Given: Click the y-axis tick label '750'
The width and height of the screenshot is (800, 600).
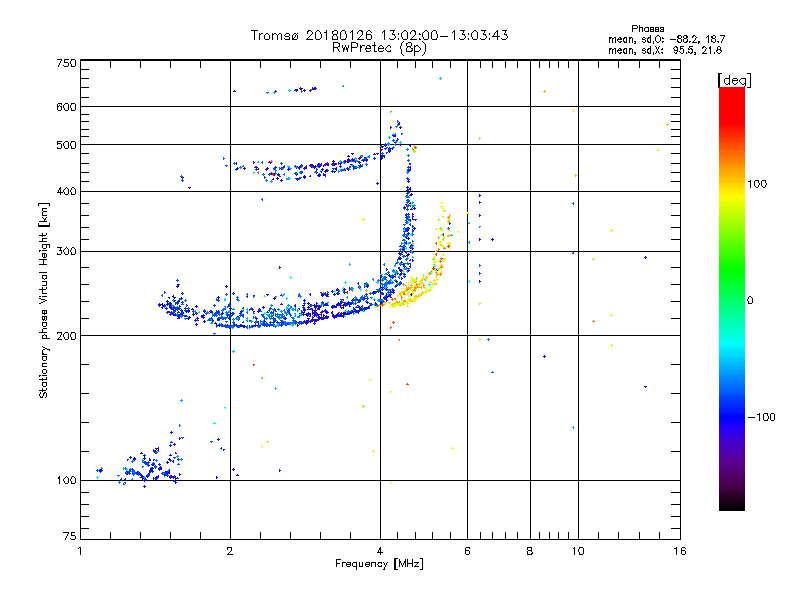Looking at the screenshot, I should pyautogui.click(x=66, y=63).
